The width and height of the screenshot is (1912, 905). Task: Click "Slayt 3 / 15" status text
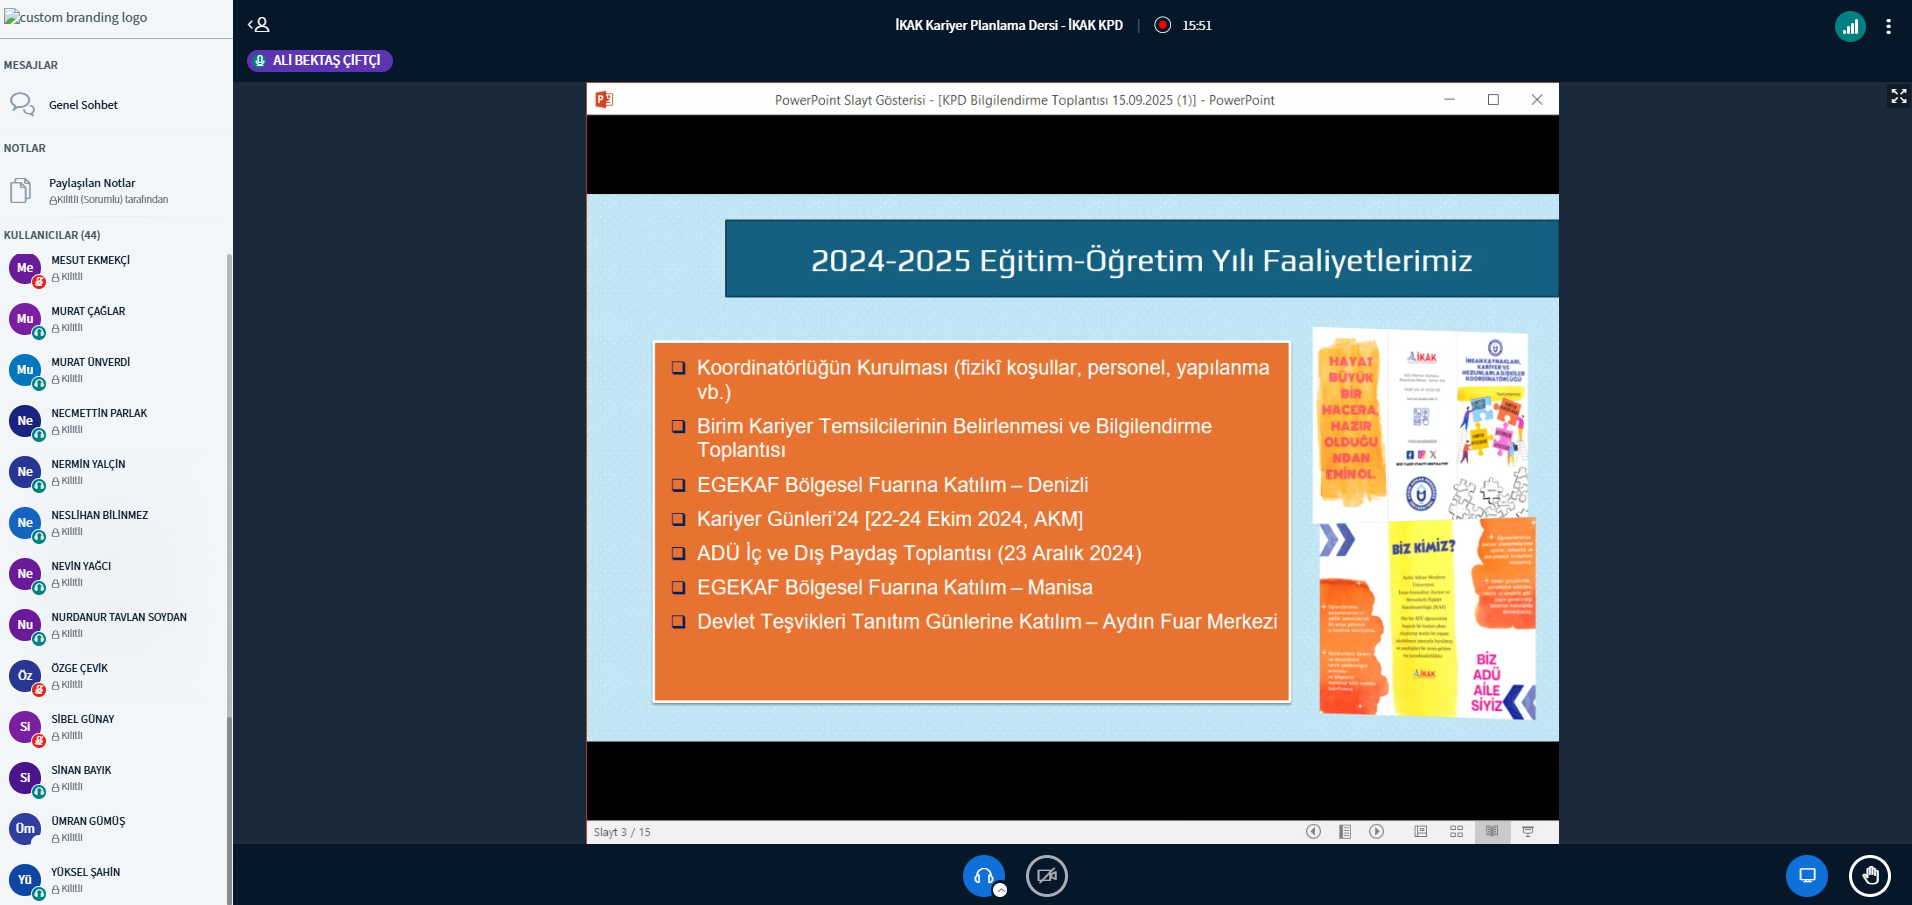pos(622,832)
